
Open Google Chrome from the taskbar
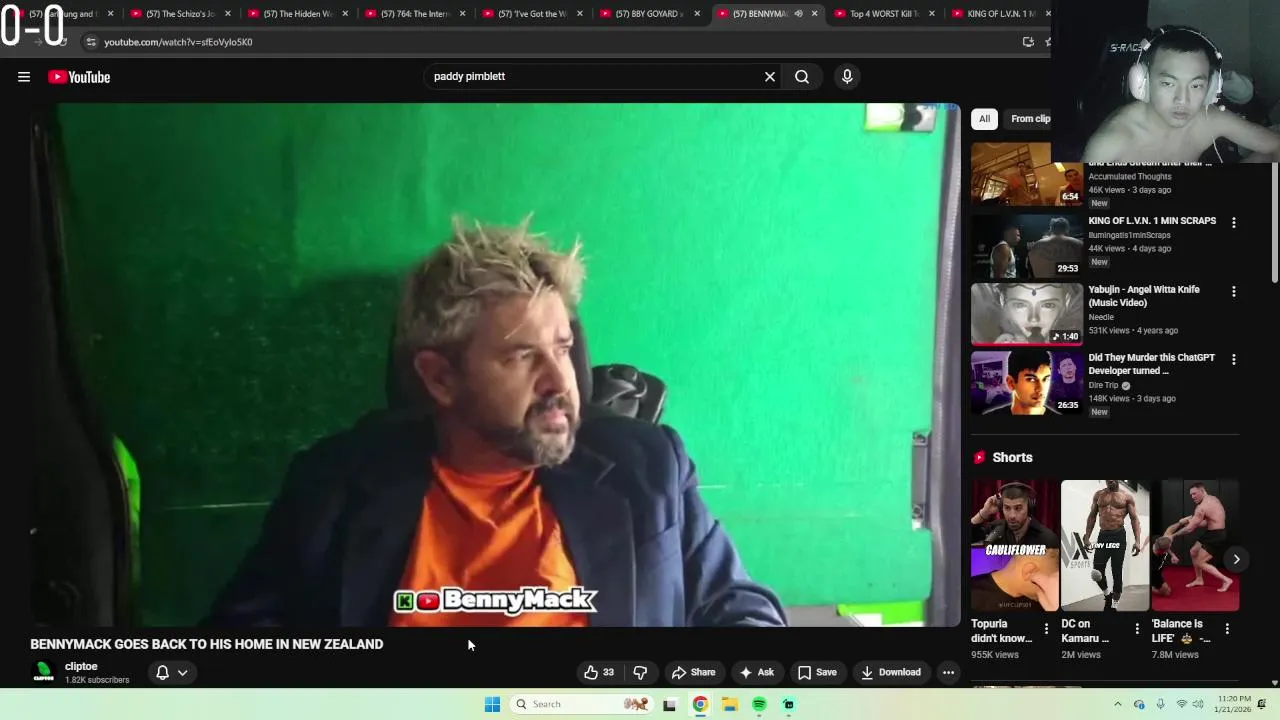(700, 704)
